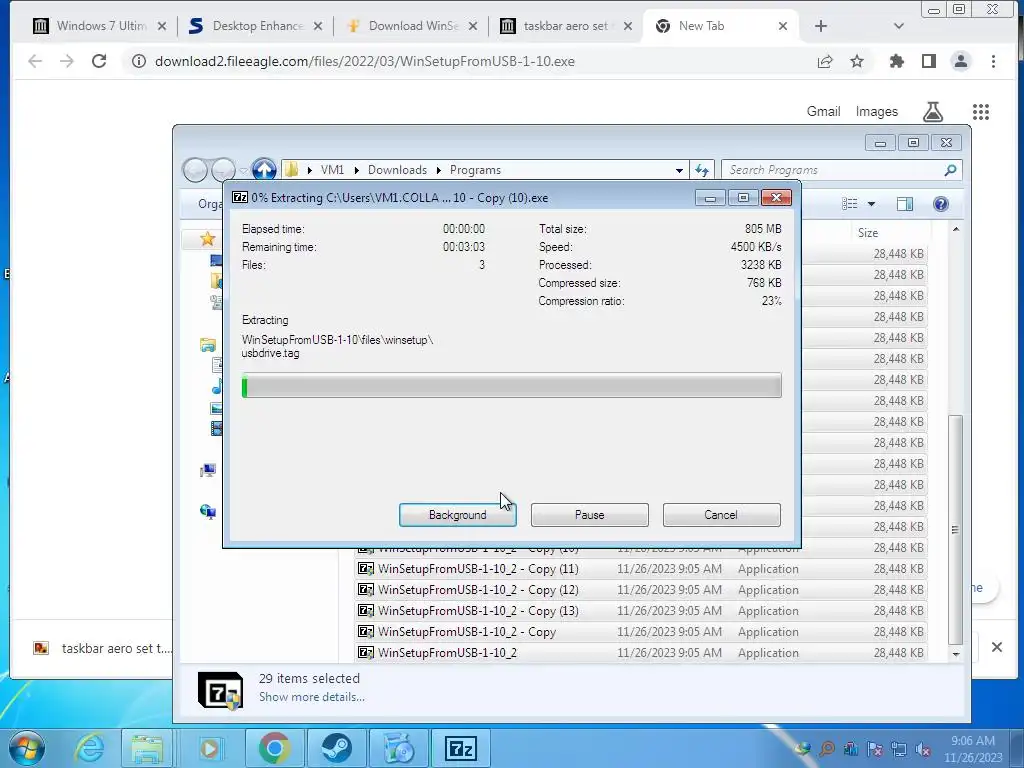Expand Explorer address history dropdown

(679, 170)
